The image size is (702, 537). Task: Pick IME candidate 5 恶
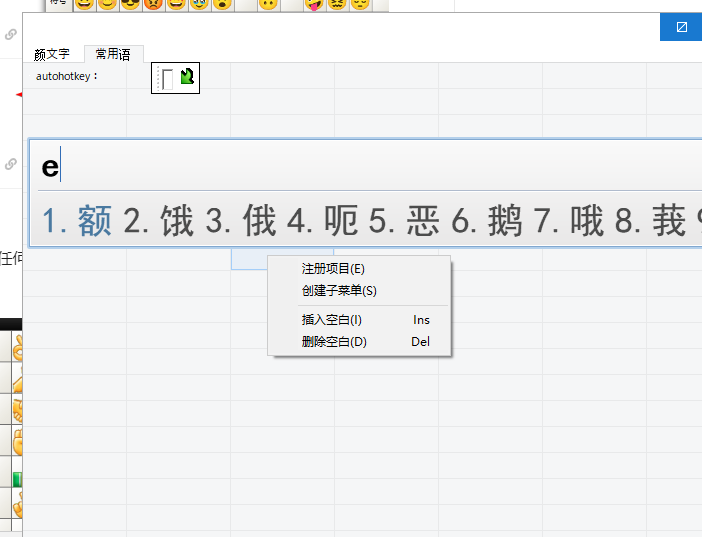(406, 221)
